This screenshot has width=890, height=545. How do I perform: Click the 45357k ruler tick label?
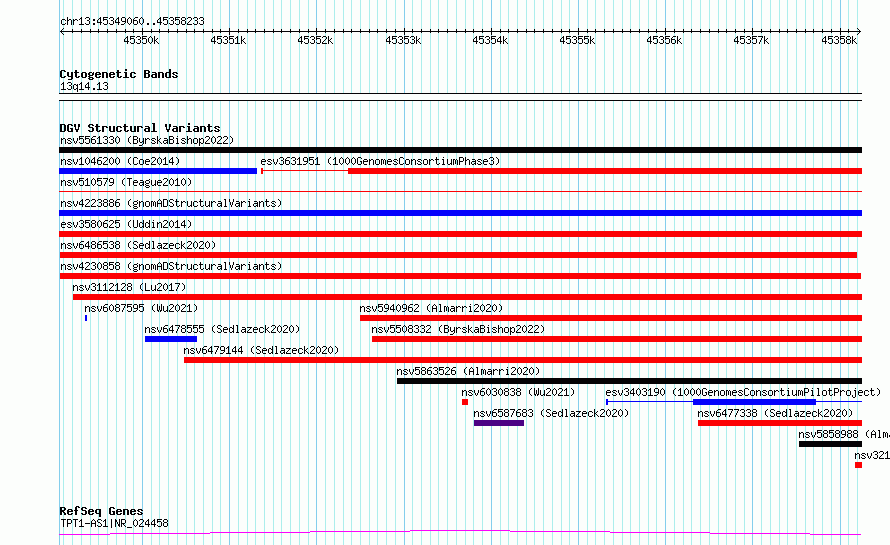point(751,40)
